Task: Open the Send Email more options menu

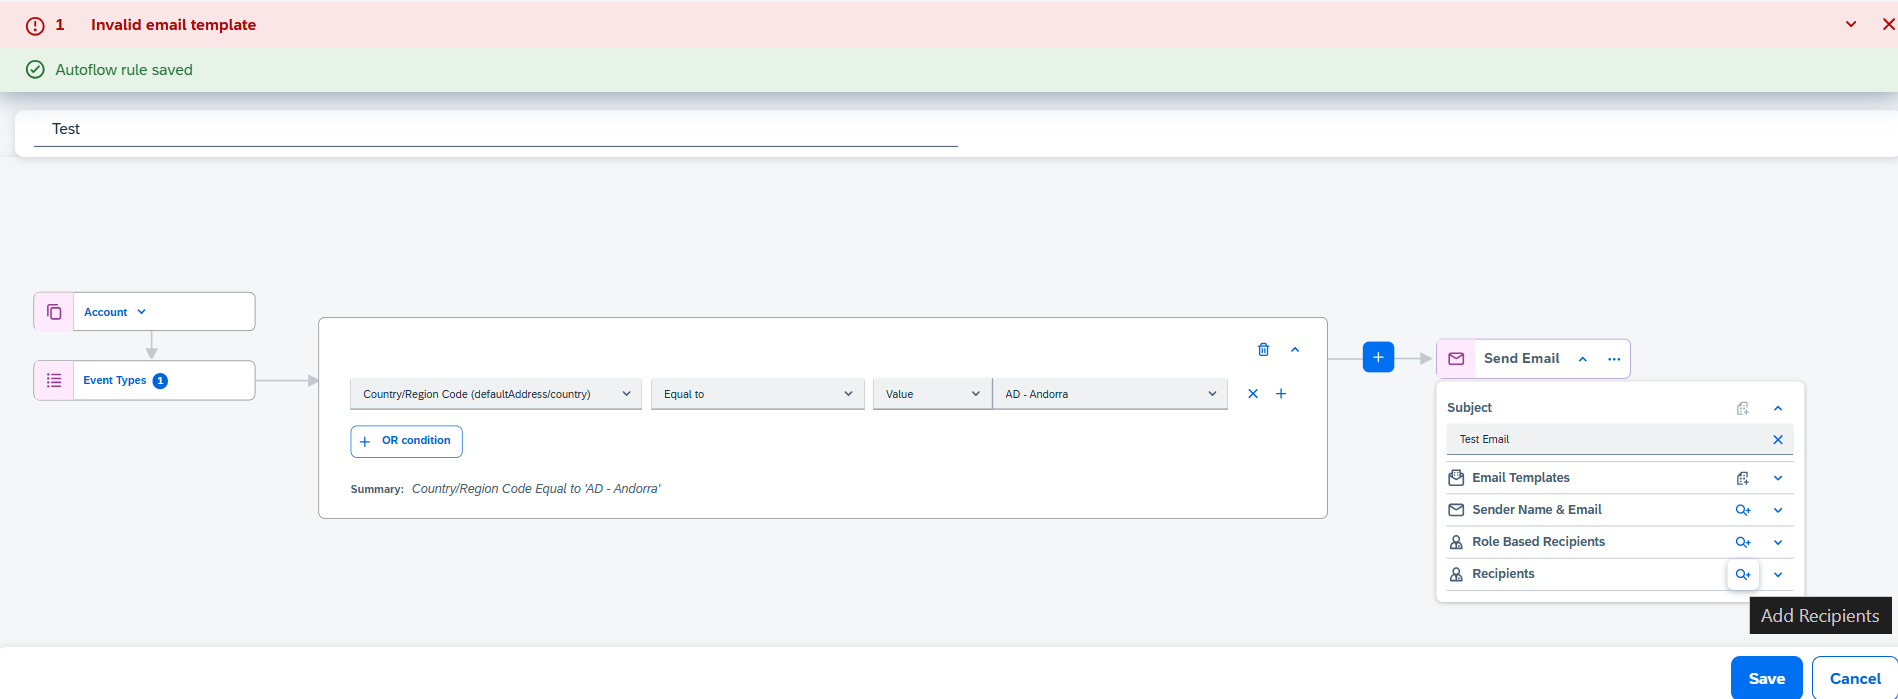Action: click(x=1614, y=359)
